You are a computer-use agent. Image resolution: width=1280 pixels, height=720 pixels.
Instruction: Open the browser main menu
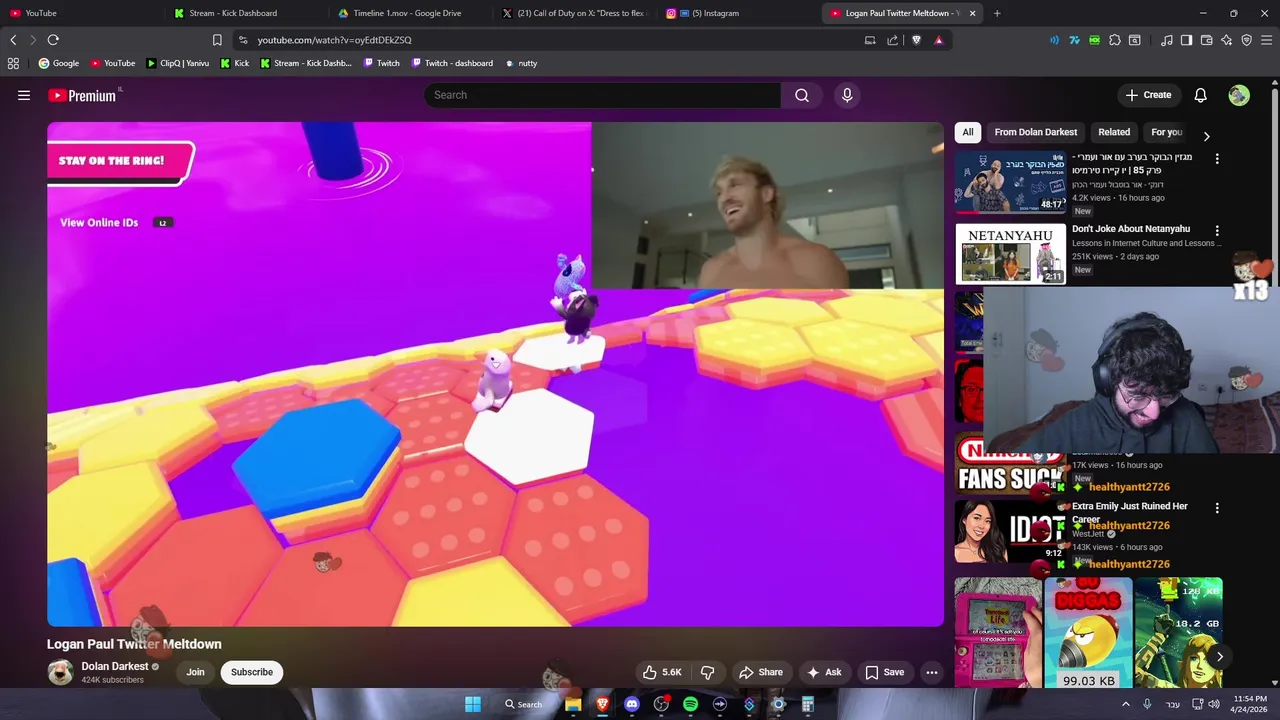coord(1267,40)
